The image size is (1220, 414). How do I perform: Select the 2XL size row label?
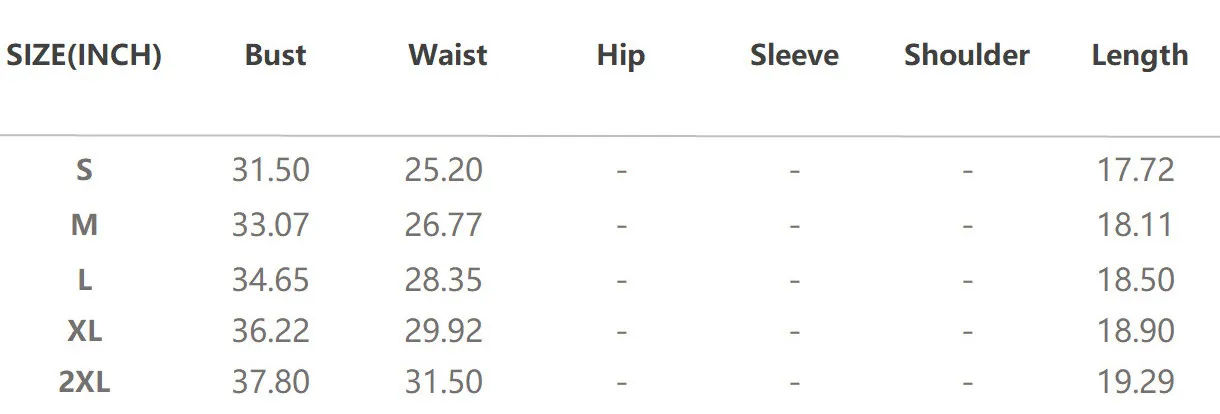pos(84,382)
